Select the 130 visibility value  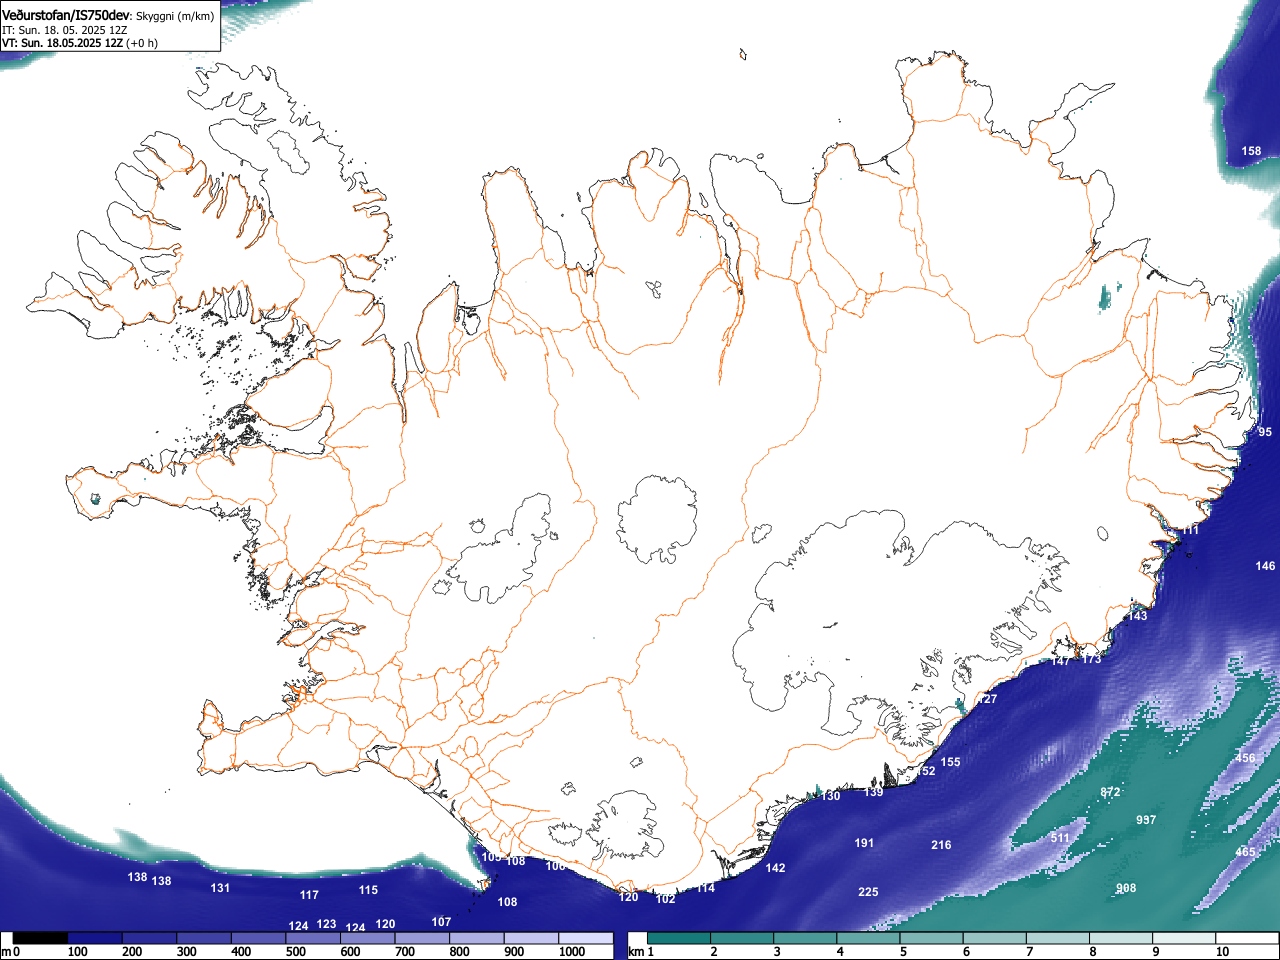point(831,796)
